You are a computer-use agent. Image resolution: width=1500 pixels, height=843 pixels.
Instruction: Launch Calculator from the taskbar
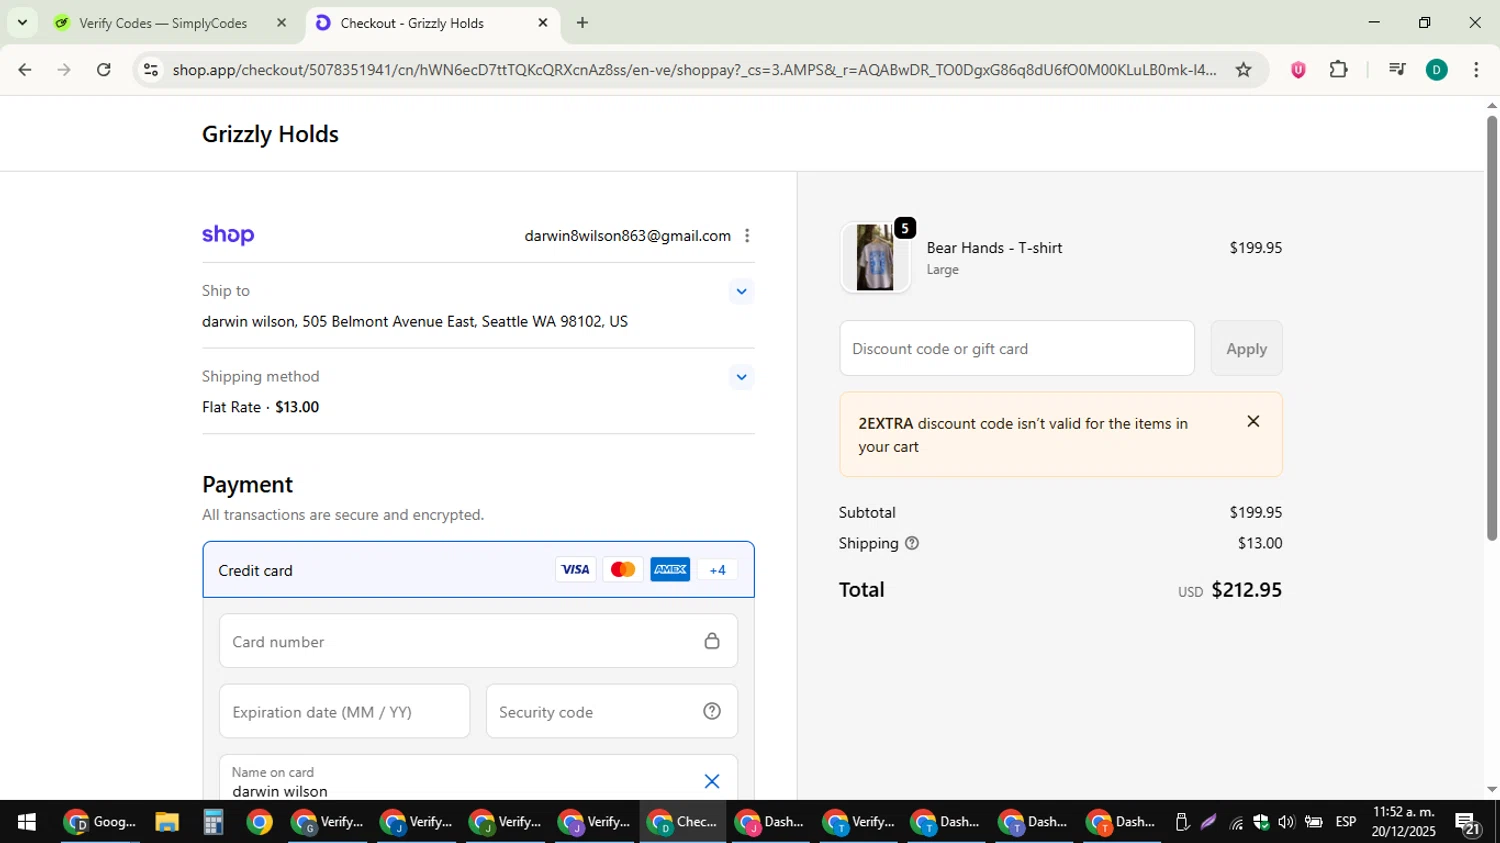[x=212, y=822]
